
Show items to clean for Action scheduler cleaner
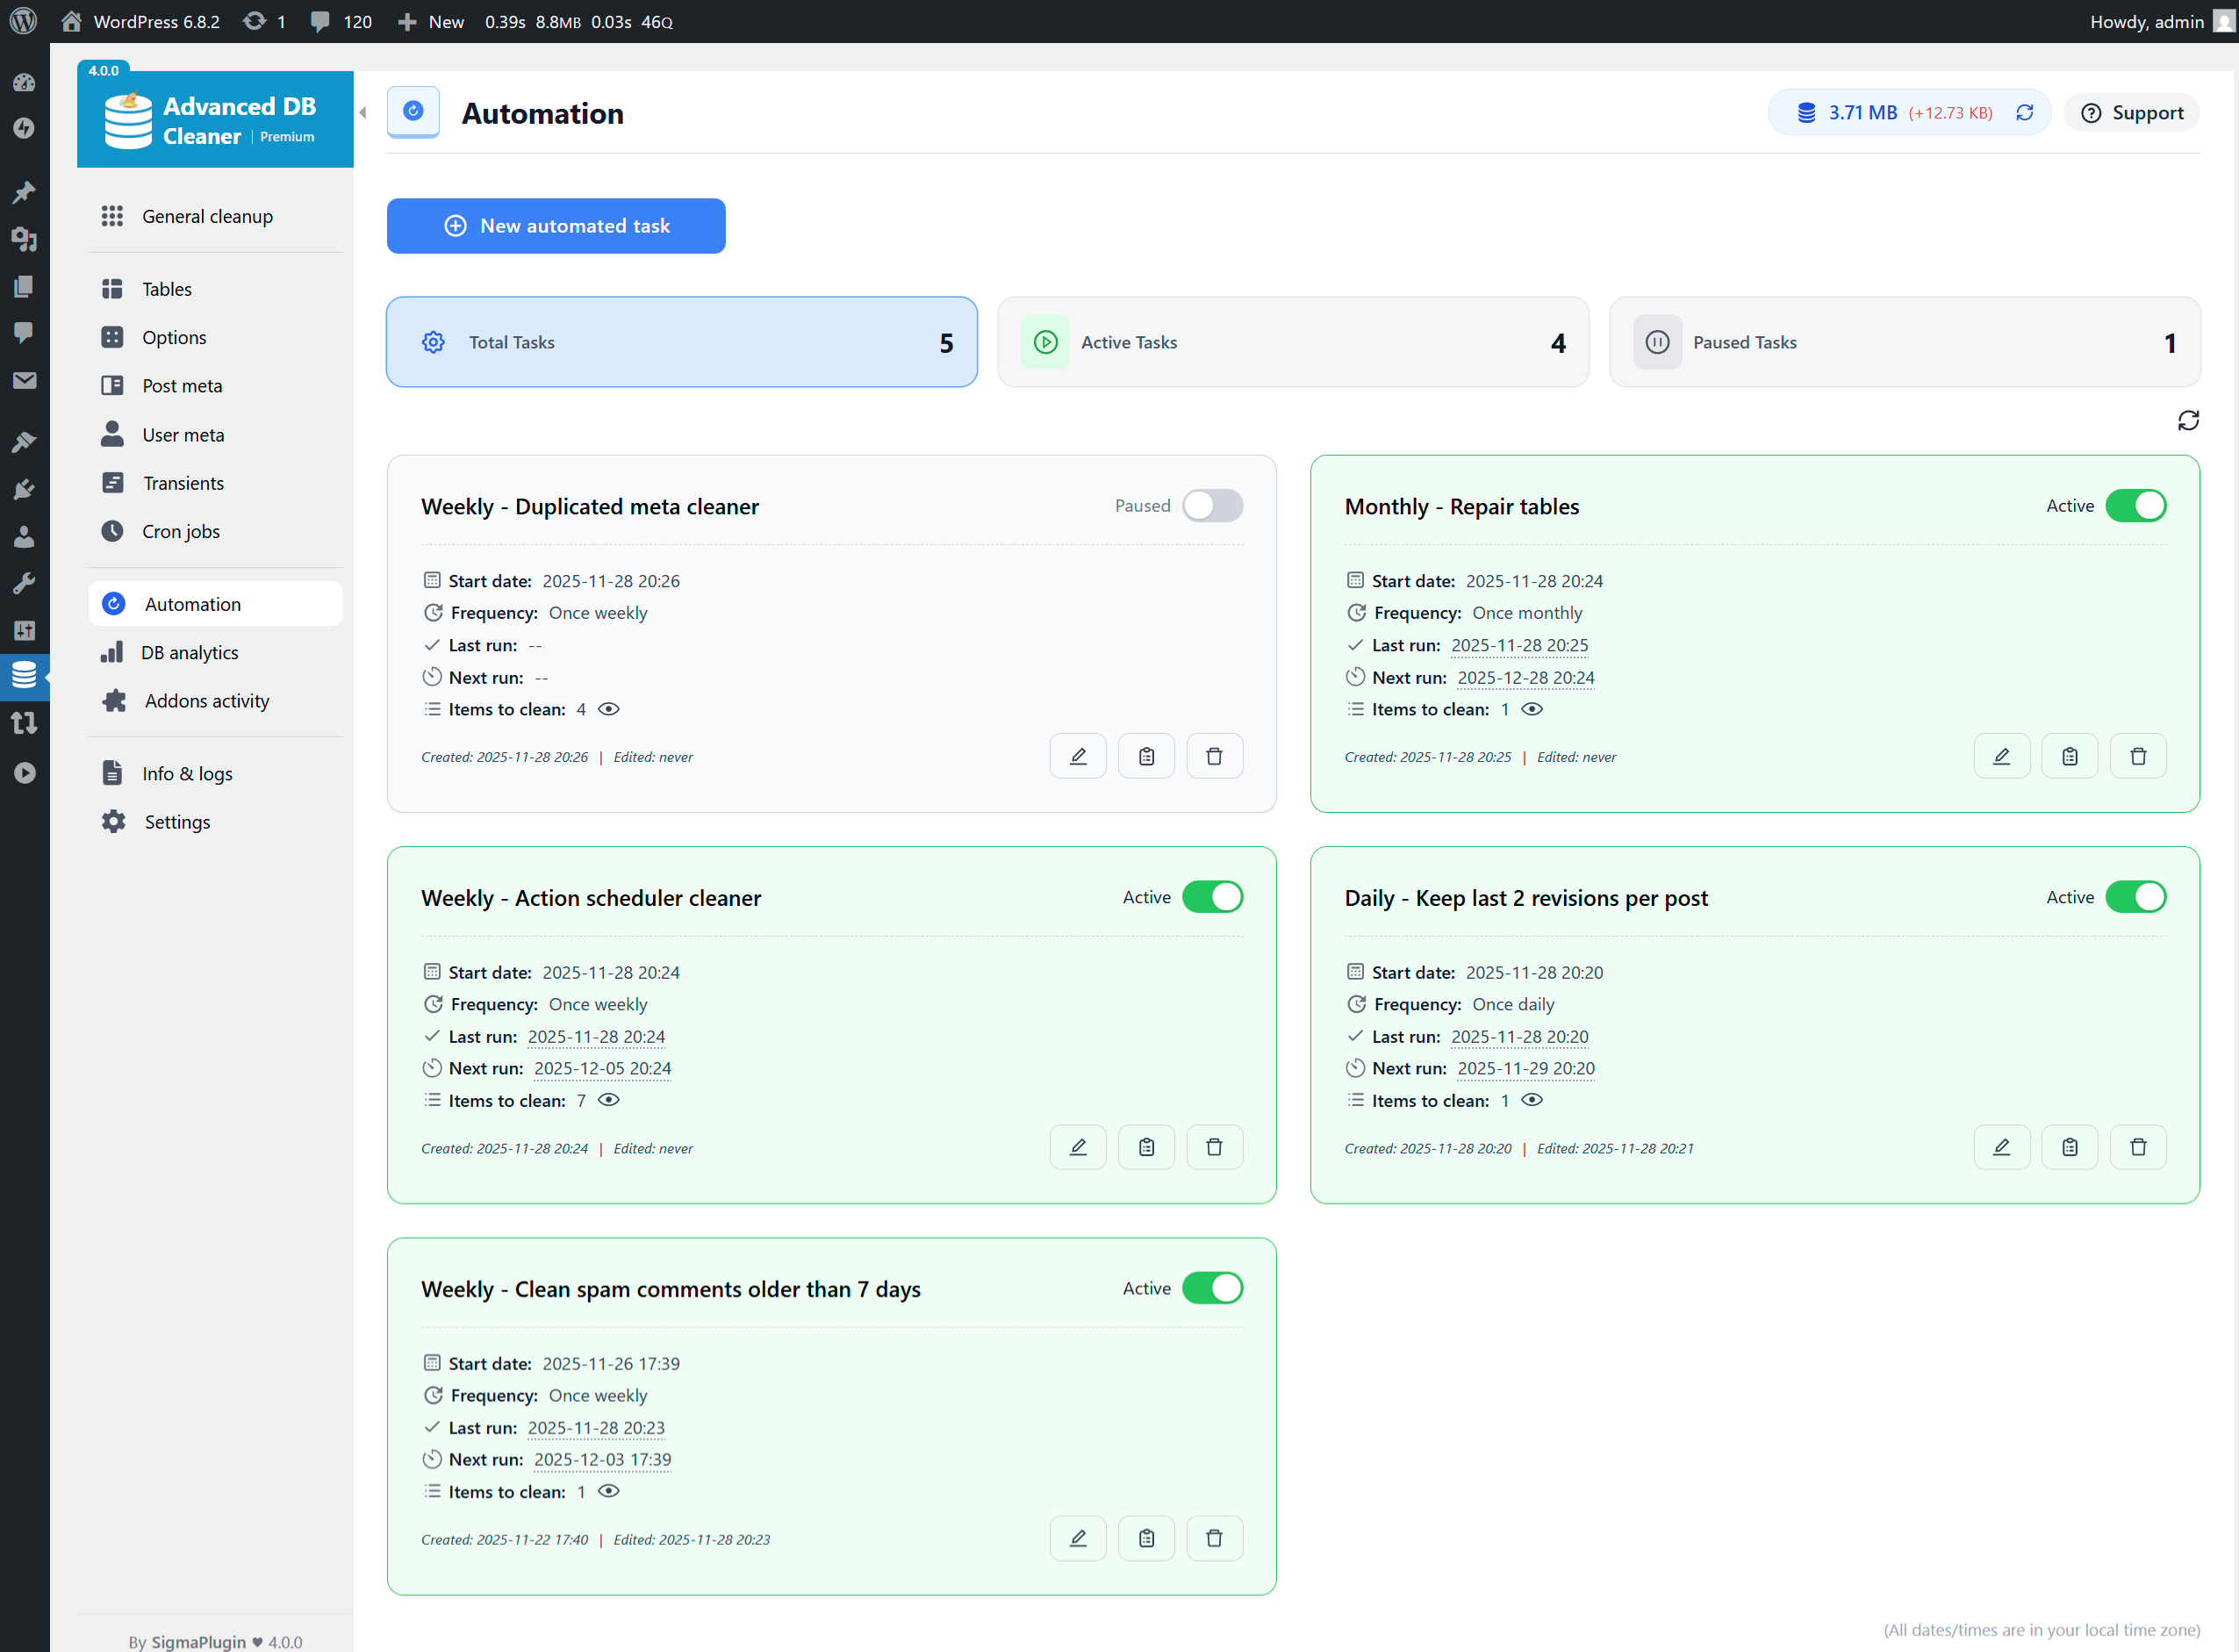[x=608, y=1100]
